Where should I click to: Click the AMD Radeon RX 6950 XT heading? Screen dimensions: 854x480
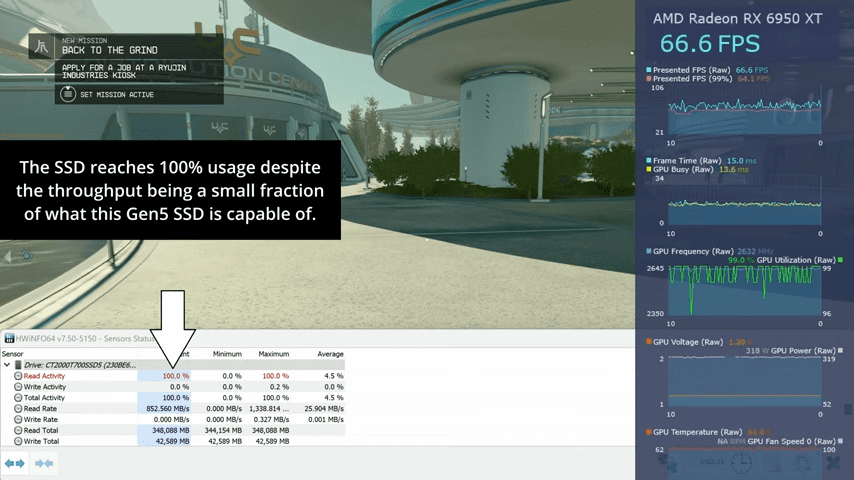(737, 19)
